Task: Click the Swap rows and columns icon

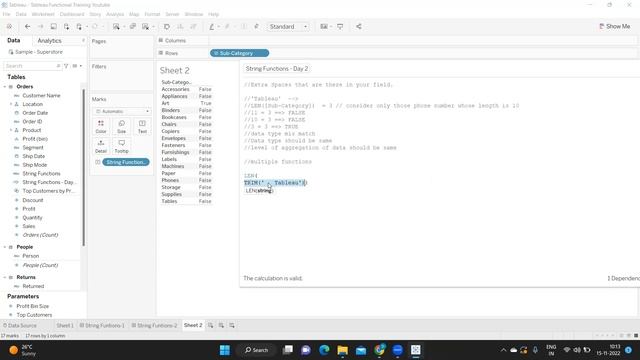Action: pos(167,27)
